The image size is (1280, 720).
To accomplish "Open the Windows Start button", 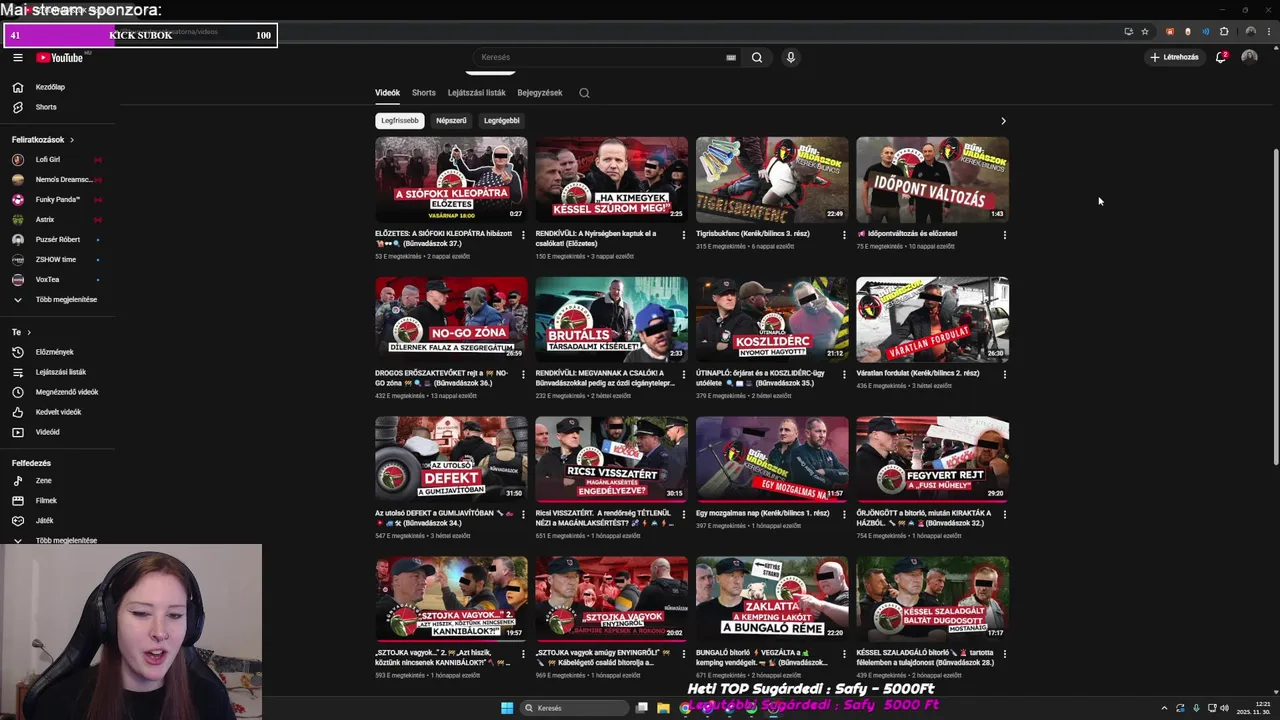I will (x=507, y=708).
